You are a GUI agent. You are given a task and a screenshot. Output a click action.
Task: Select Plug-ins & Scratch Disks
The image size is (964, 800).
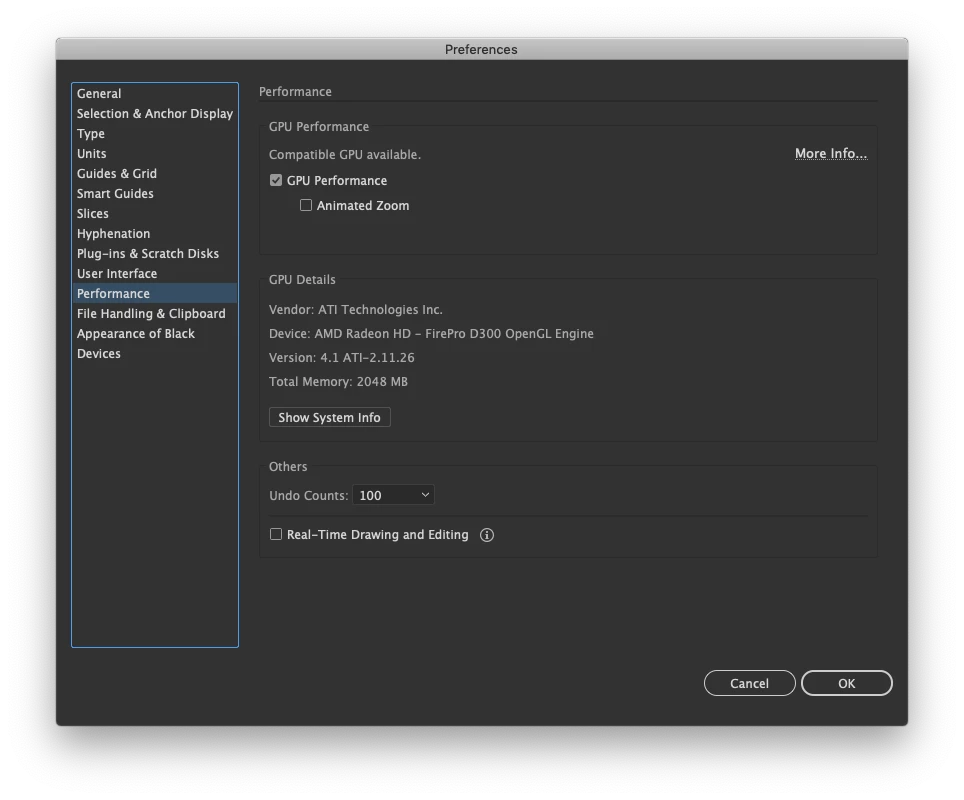(x=155, y=253)
